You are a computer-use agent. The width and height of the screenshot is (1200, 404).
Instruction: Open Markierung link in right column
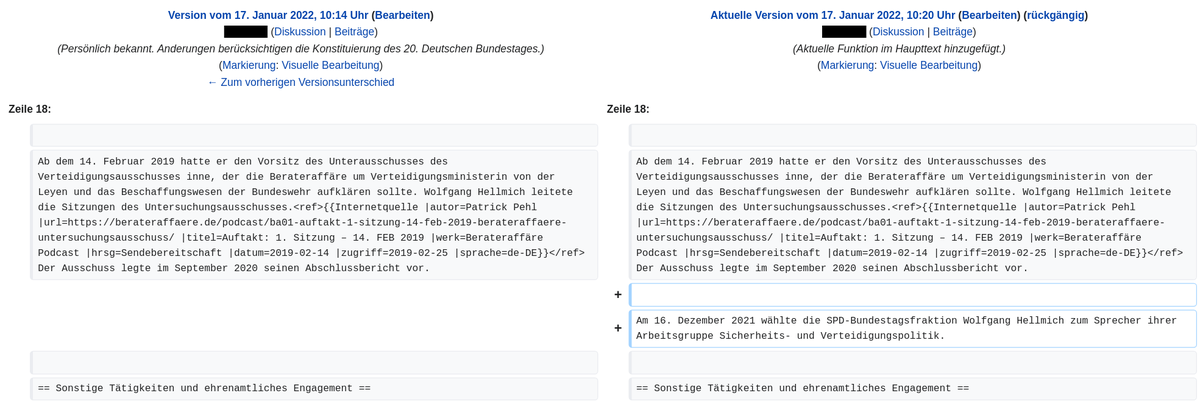(x=847, y=65)
